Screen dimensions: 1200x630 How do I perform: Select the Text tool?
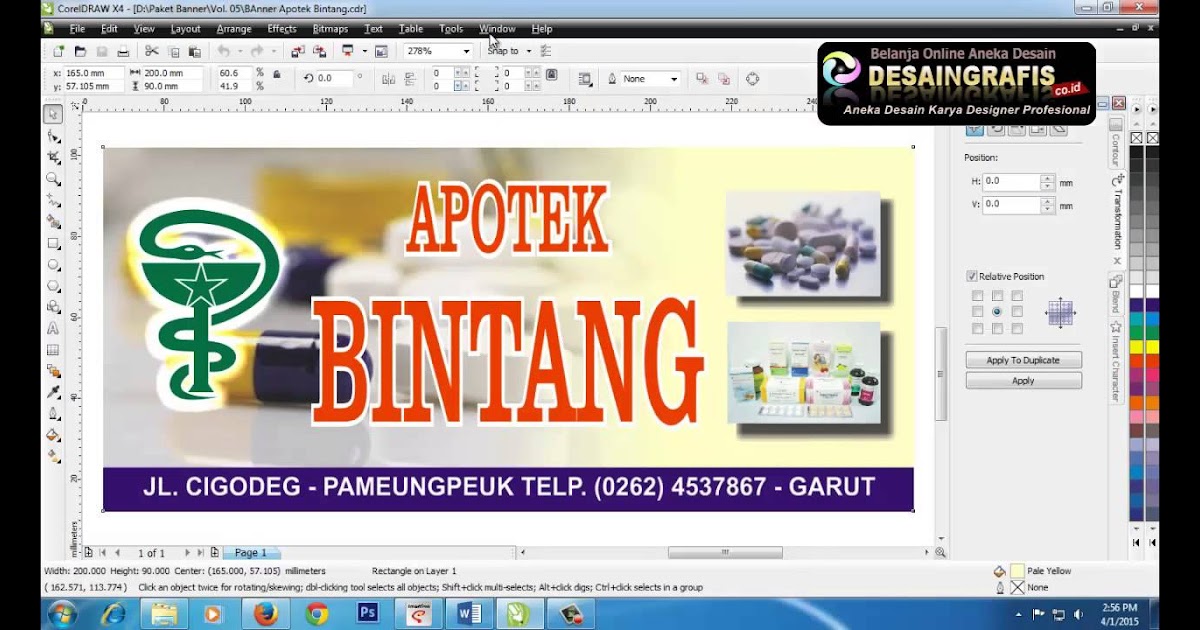(x=53, y=328)
